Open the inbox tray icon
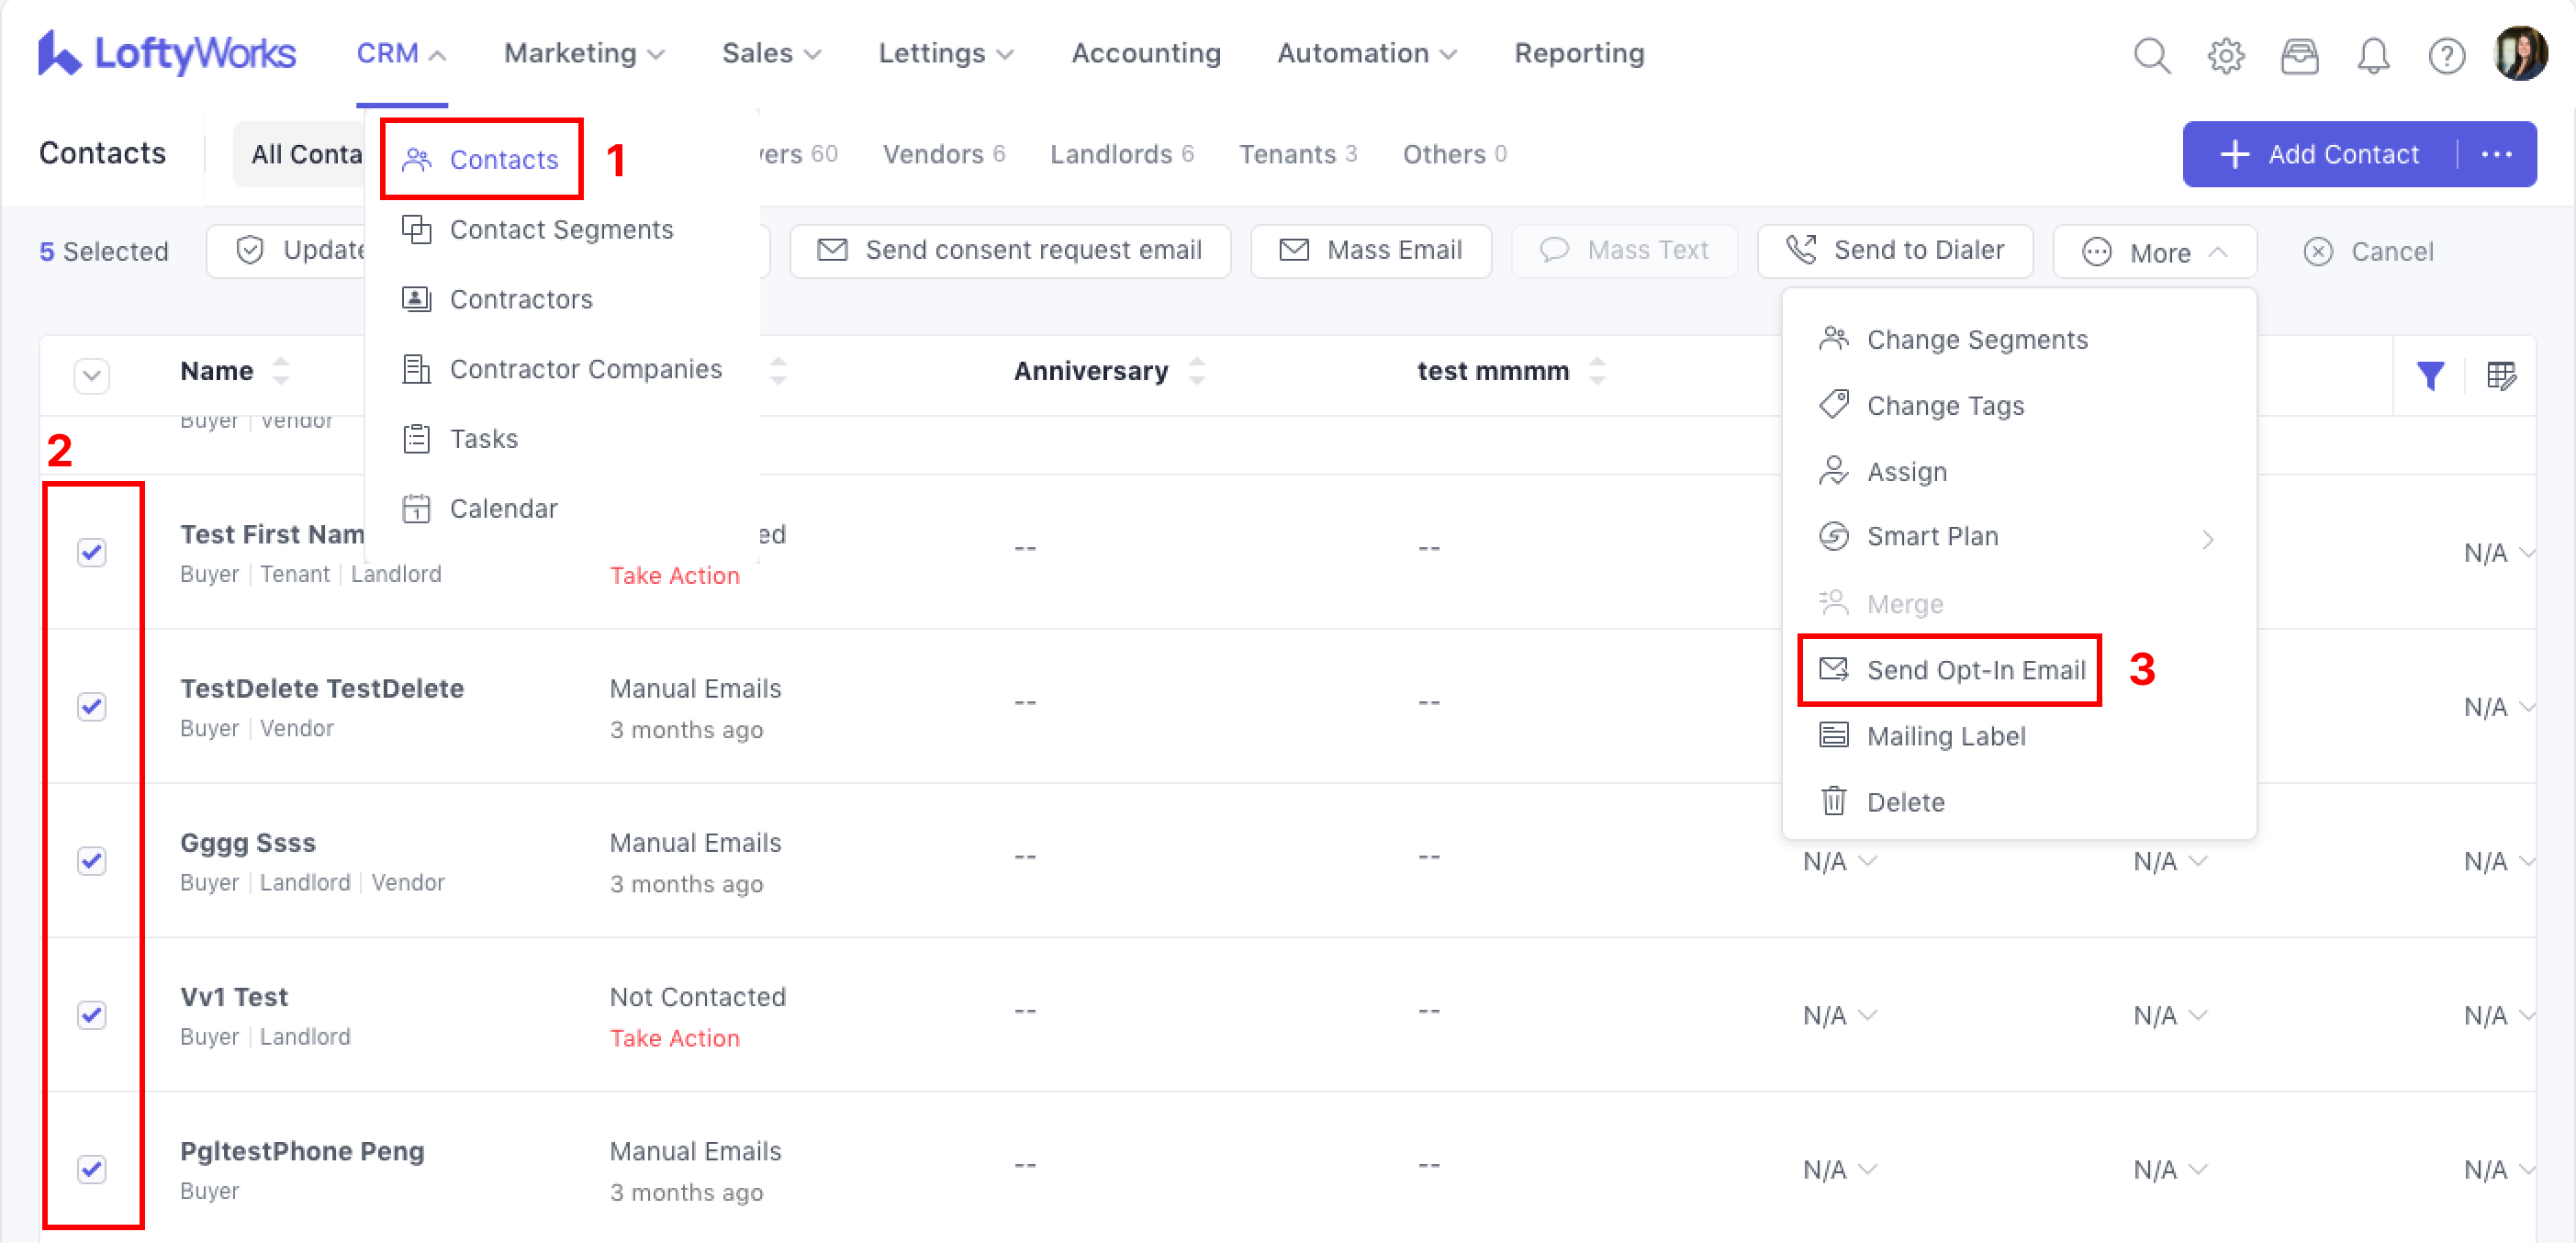Screen dimensions: 2576x1243 point(2299,55)
